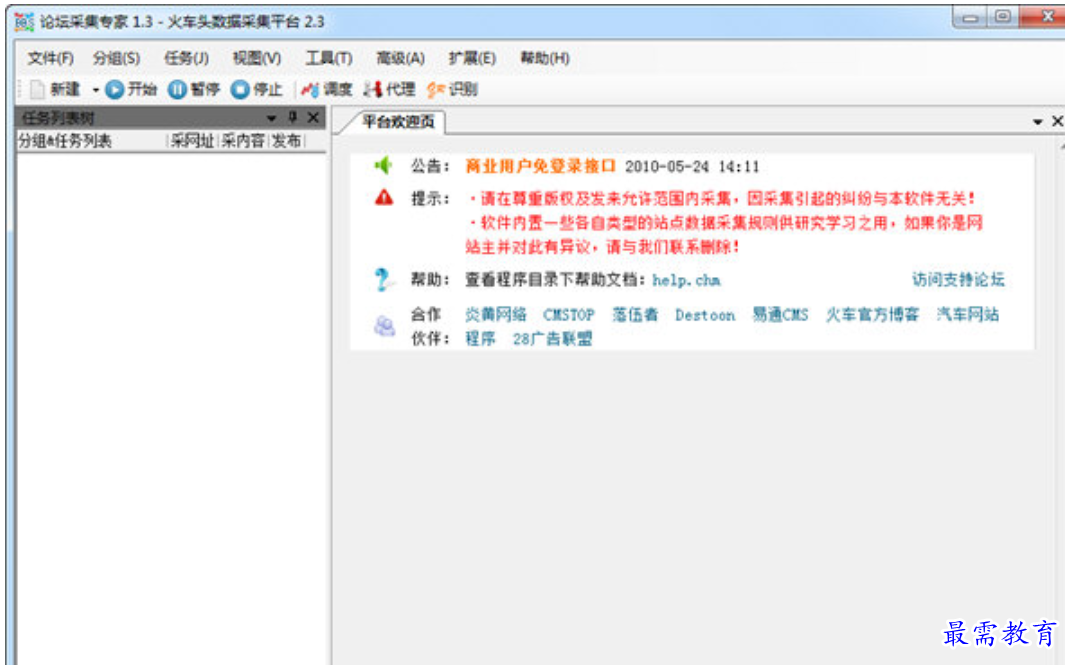Click the 新建 new task icon
1065x665 pixels.
(x=37, y=89)
